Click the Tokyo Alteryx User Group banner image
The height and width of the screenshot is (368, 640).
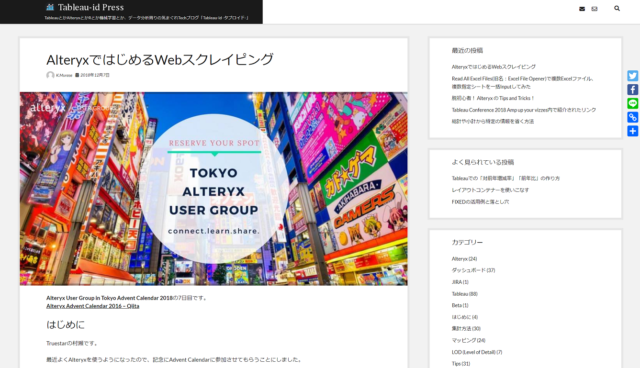point(213,188)
